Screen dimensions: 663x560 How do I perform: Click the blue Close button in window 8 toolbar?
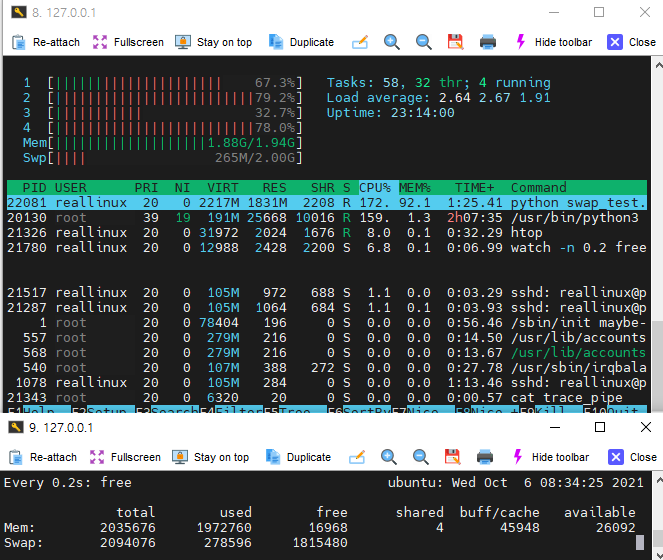pyautogui.click(x=631, y=42)
